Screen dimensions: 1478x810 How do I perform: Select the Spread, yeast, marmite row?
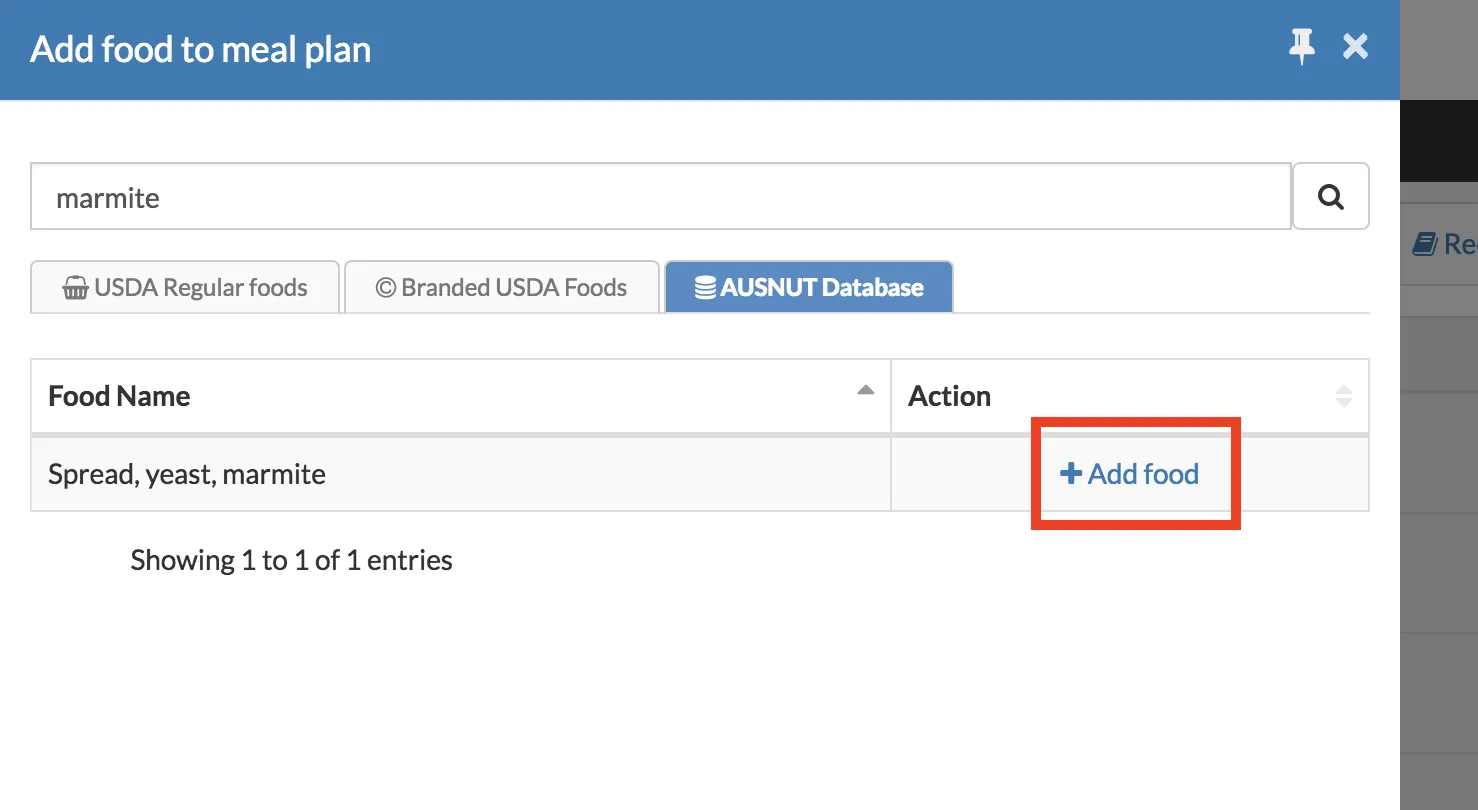187,474
